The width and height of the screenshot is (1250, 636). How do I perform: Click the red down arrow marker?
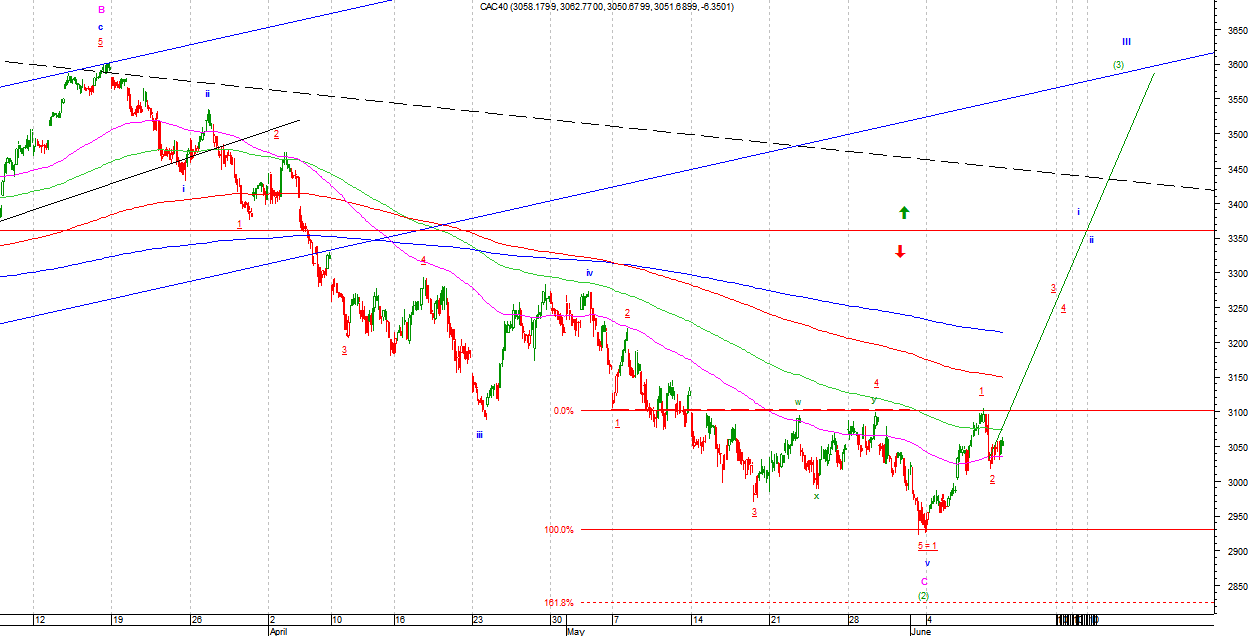pos(900,252)
